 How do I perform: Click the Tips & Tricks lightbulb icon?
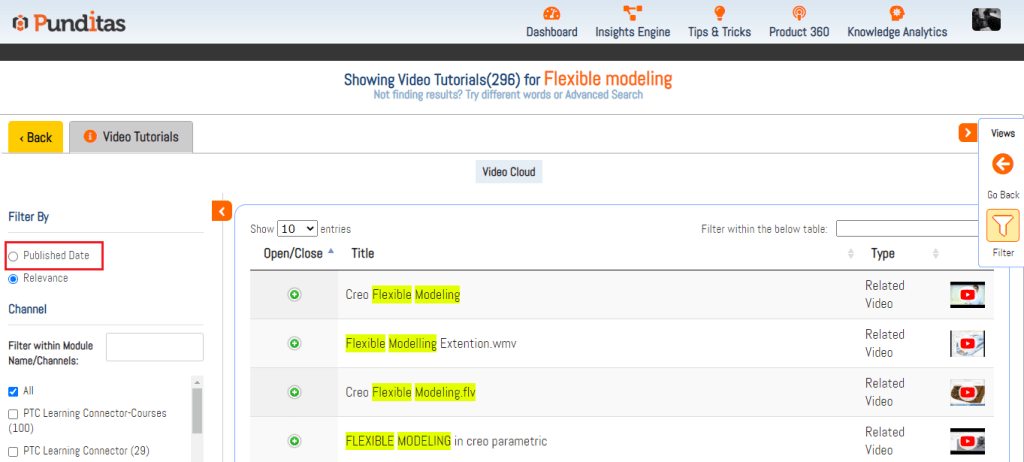coord(719,14)
